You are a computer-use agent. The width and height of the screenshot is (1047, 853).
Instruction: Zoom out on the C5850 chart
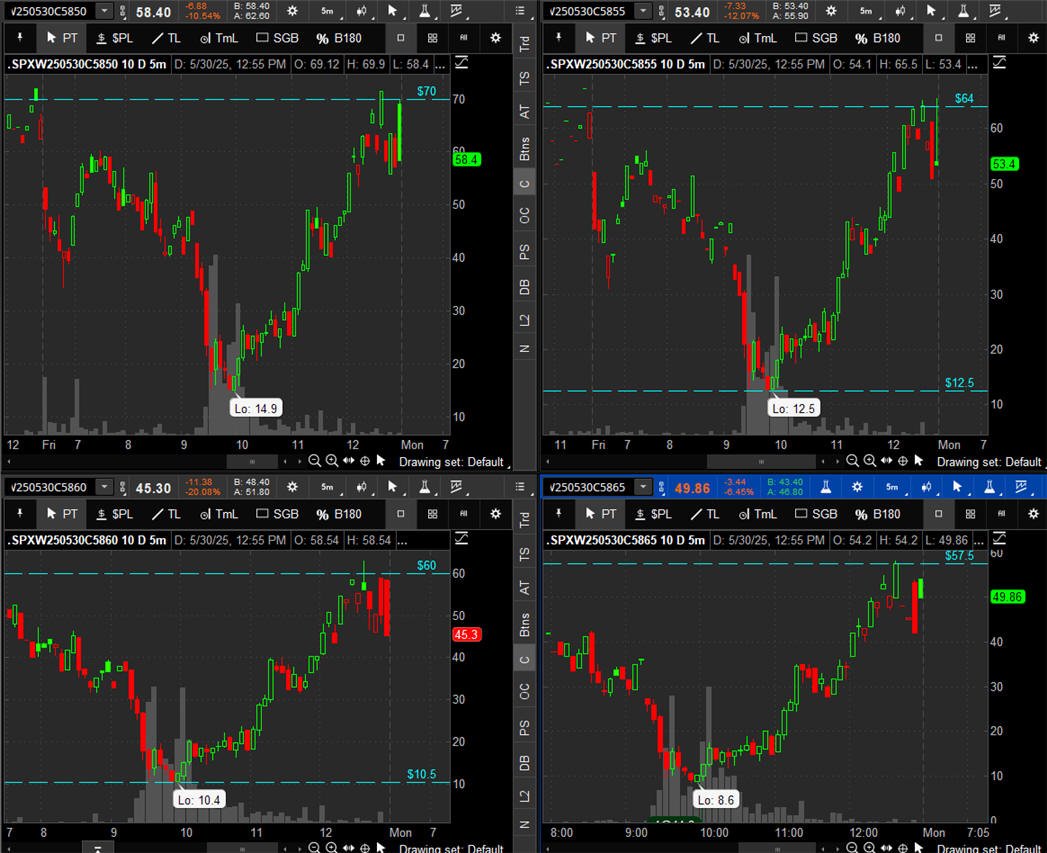pos(315,460)
